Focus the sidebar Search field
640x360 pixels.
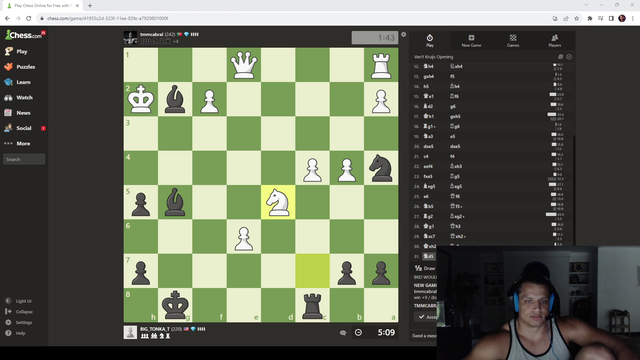pos(24,159)
